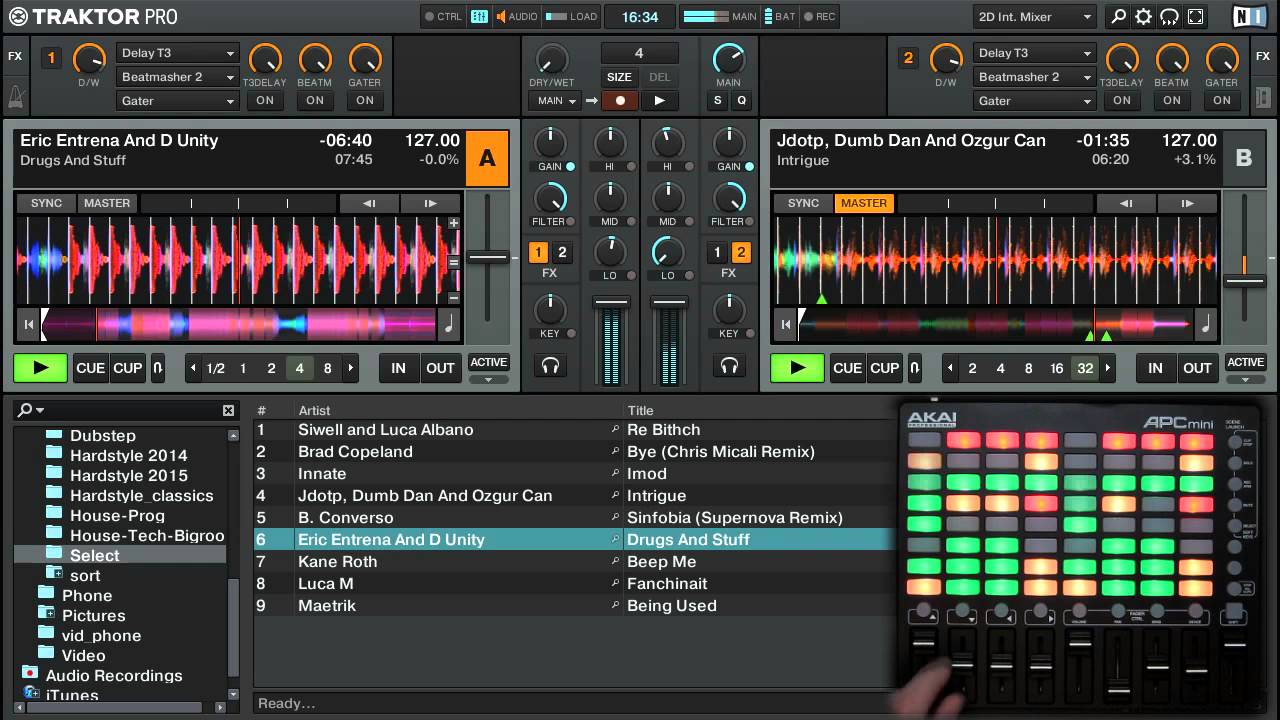Viewport: 1280px width, 720px height.
Task: Toggle FX unit 2 T3DELAY ON
Action: tap(1122, 100)
